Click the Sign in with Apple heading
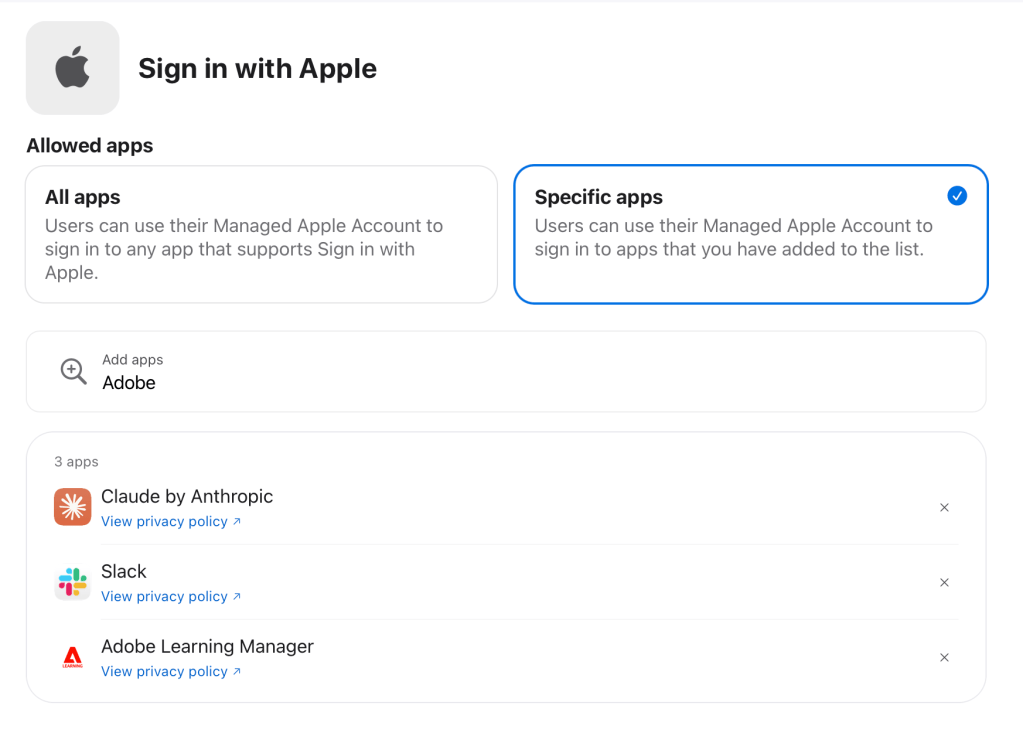This screenshot has width=1023, height=750. [x=257, y=68]
